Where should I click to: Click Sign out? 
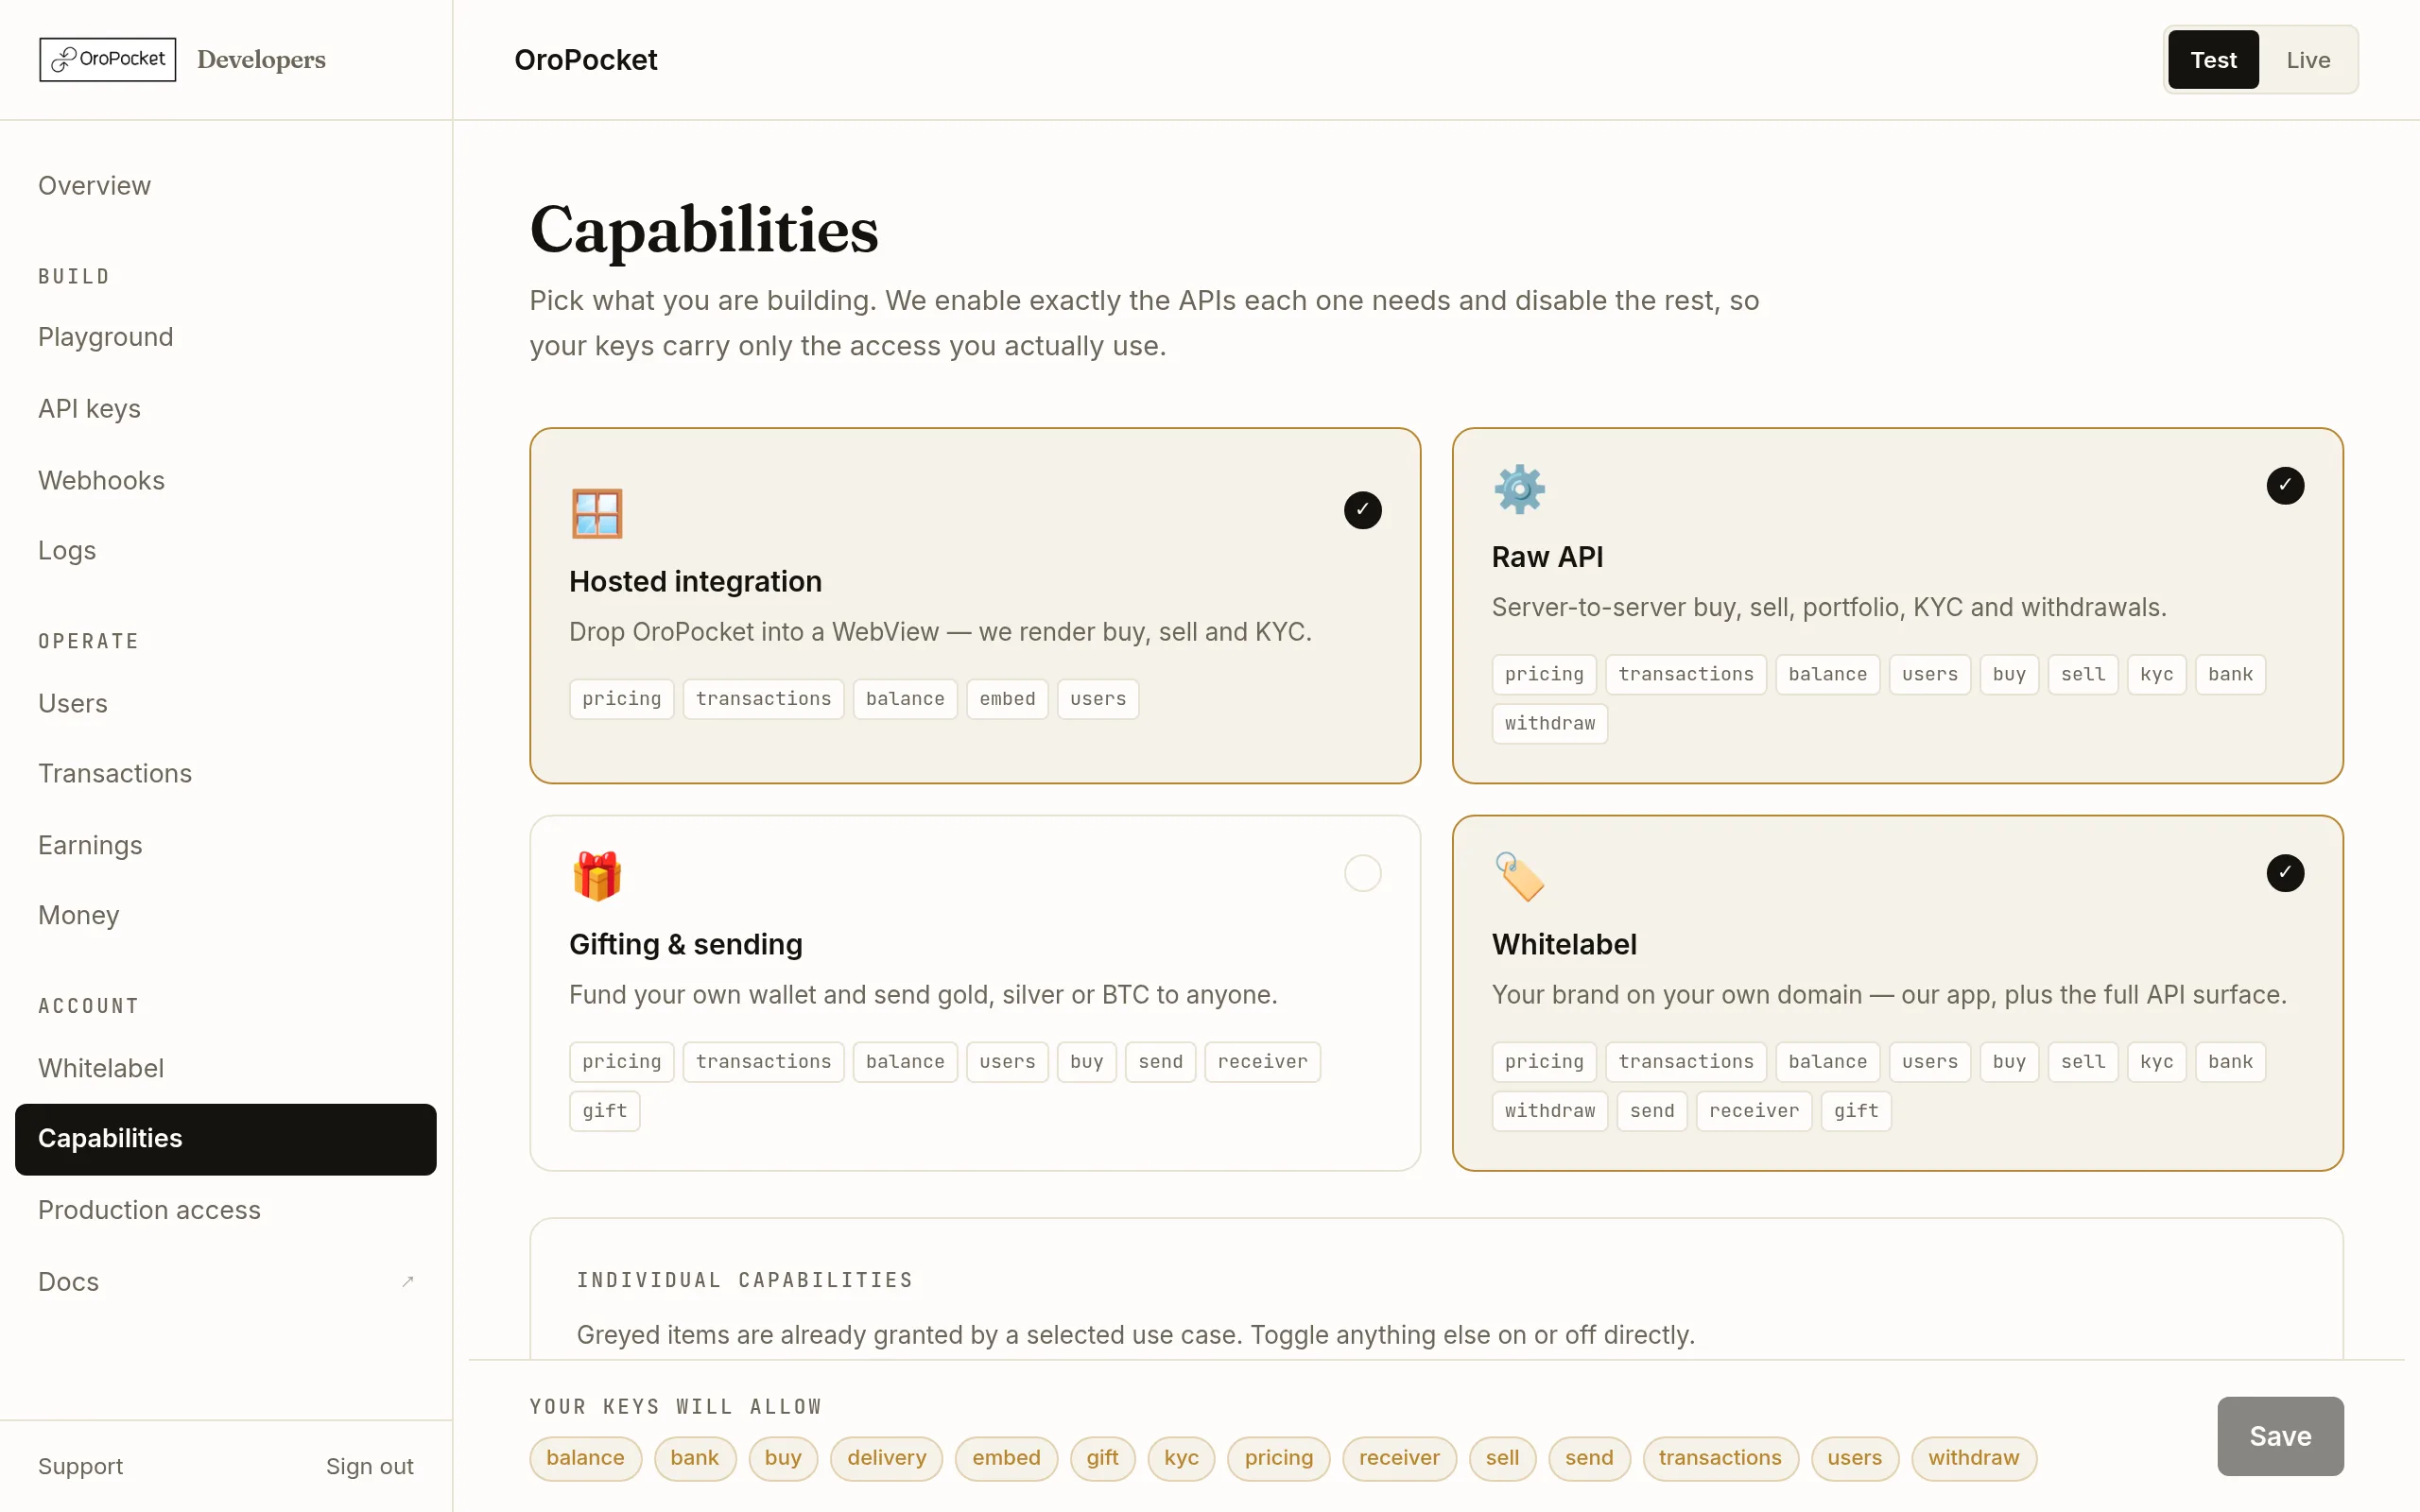pos(370,1466)
